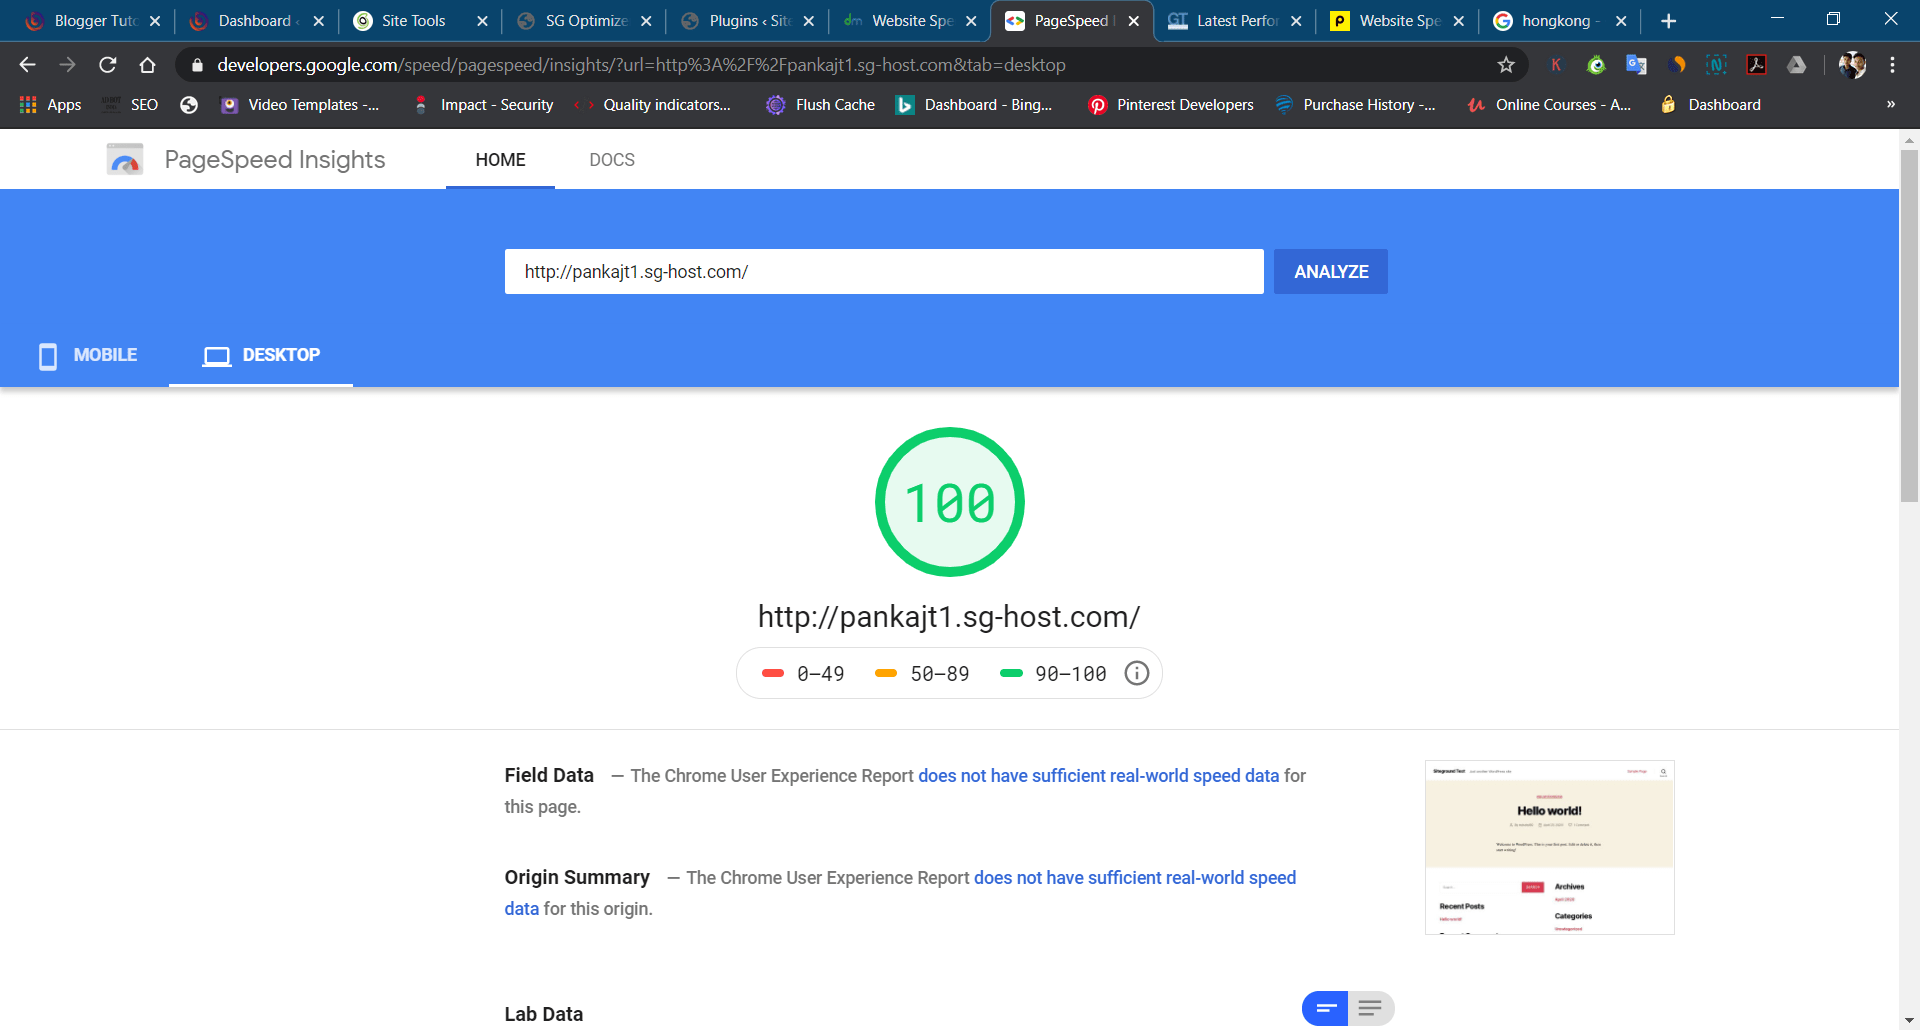Screen dimensions: 1920x1030
Task: Close the Site Tools tab
Action: (482, 21)
